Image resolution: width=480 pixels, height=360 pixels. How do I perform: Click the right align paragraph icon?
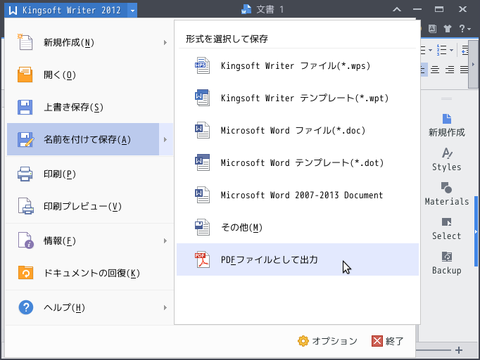click(x=450, y=70)
